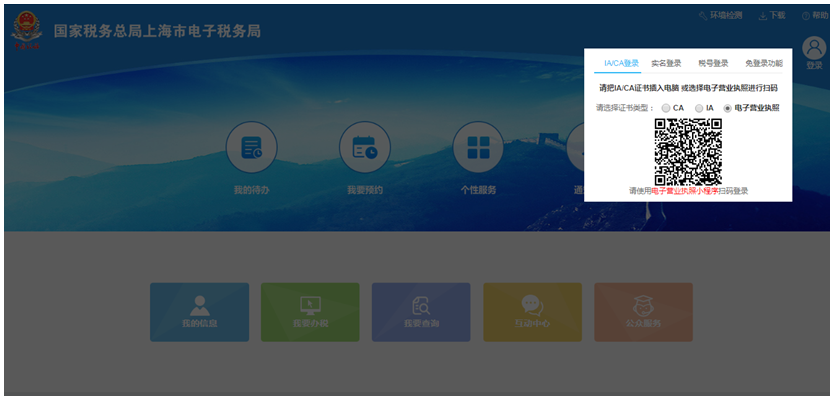Open the 我要预约 calendar icon

pyautogui.click(x=365, y=147)
